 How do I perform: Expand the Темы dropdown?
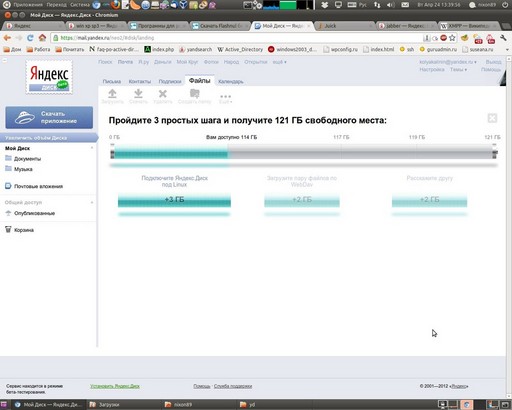(458, 70)
